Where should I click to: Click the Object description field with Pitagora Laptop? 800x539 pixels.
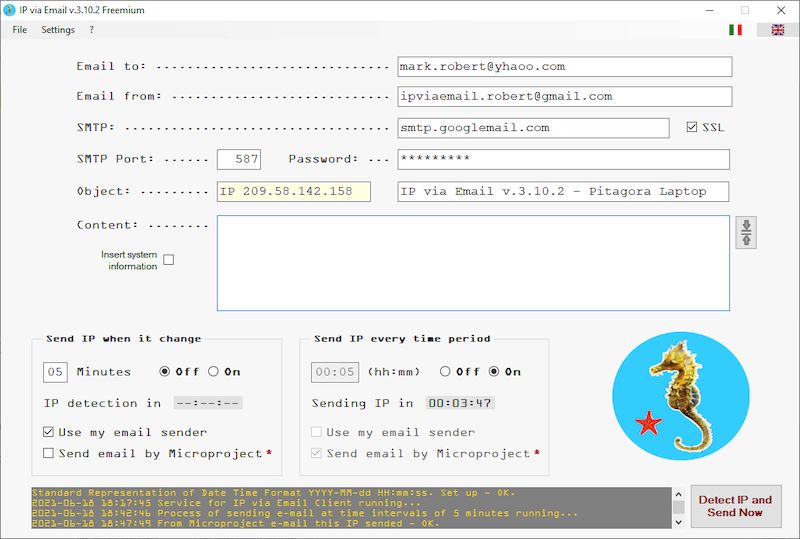563,192
